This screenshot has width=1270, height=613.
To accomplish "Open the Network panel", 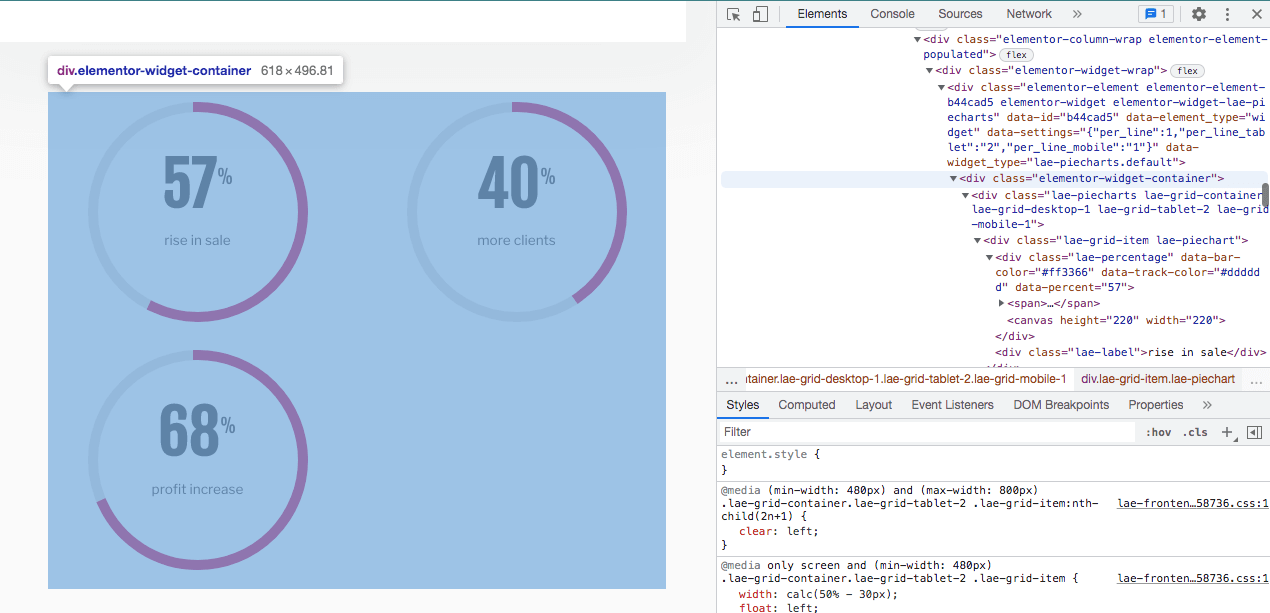I will click(x=1028, y=14).
